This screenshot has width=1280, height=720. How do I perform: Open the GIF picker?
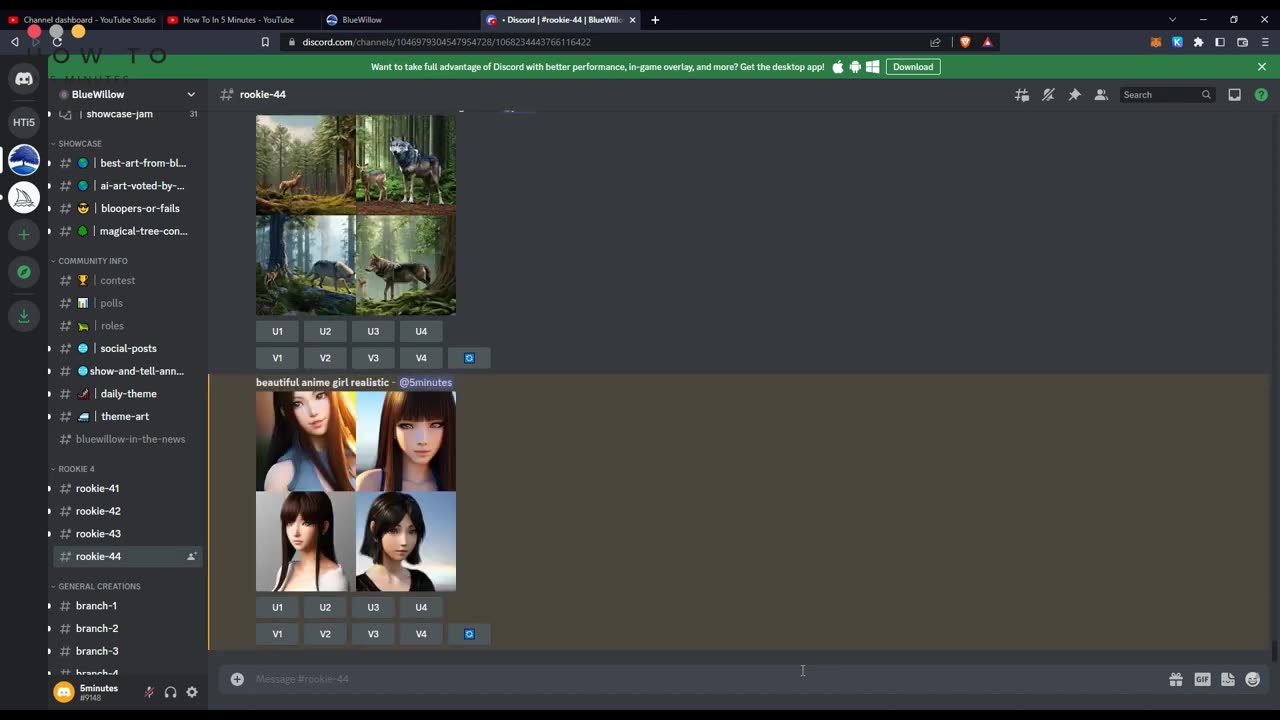tap(1202, 679)
